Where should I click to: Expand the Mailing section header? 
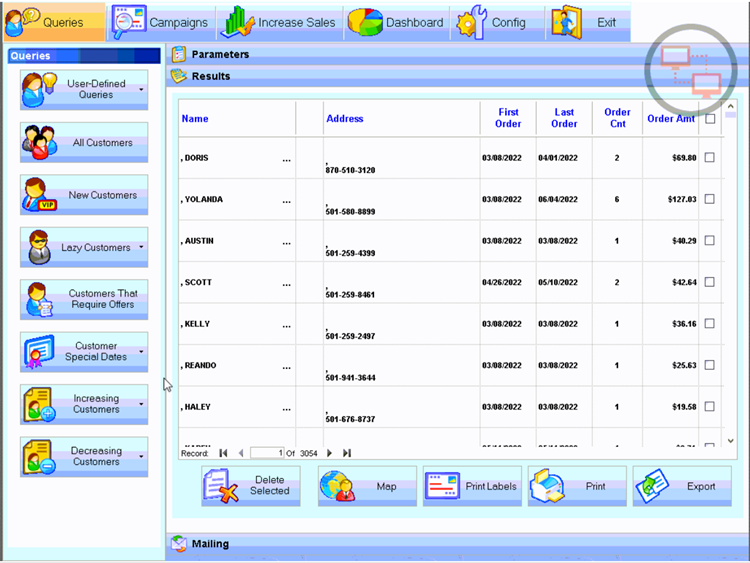[457, 543]
